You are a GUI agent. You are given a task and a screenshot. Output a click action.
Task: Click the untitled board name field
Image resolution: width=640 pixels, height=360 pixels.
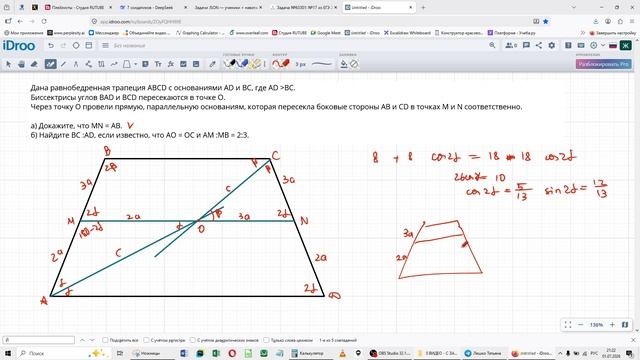click(129, 45)
